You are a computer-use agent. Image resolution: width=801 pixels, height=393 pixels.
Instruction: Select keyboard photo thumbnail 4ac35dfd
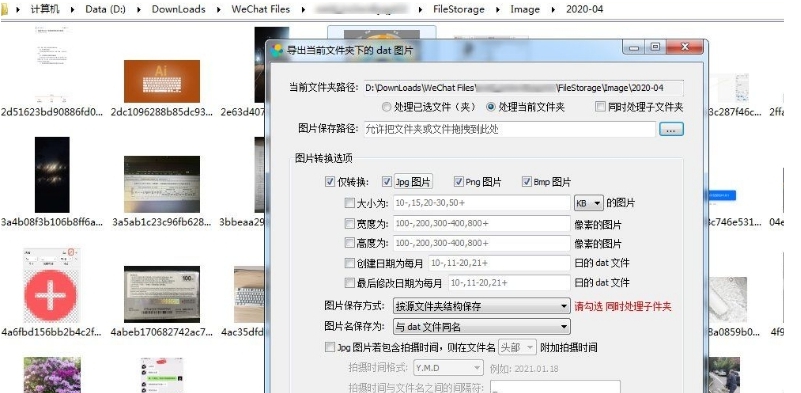click(249, 294)
